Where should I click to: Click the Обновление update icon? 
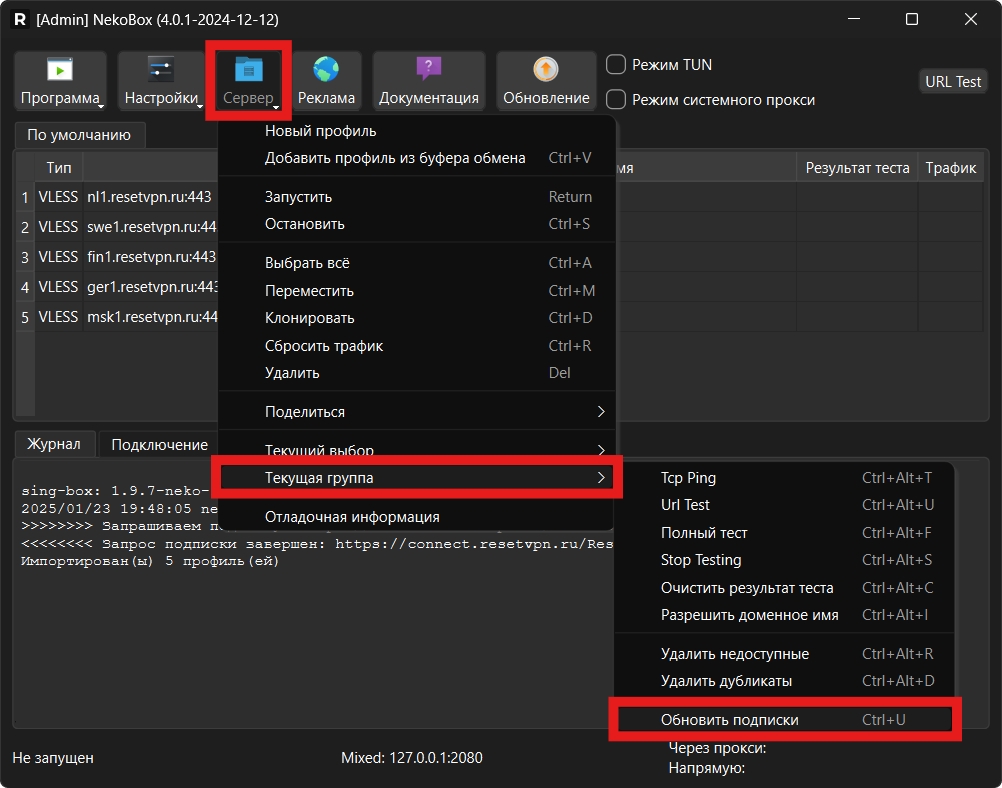(x=546, y=70)
